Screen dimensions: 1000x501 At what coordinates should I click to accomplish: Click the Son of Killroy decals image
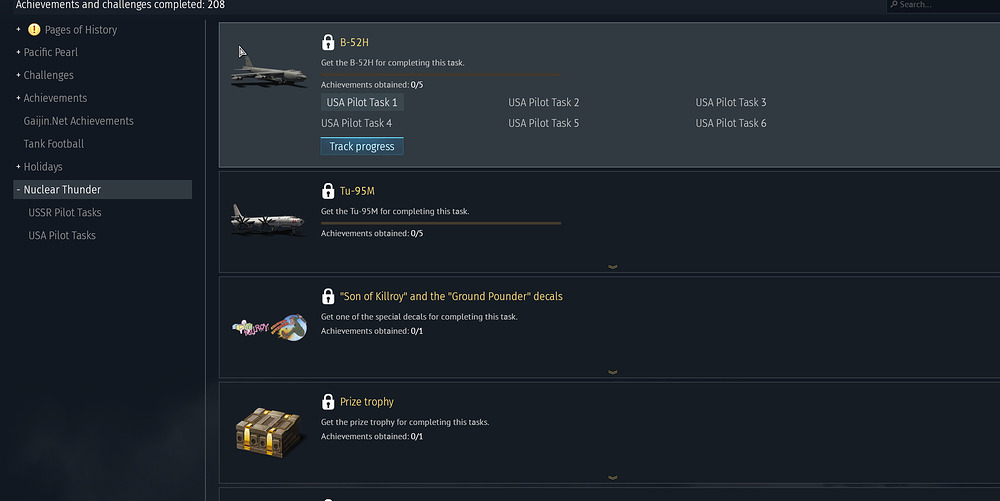point(268,328)
